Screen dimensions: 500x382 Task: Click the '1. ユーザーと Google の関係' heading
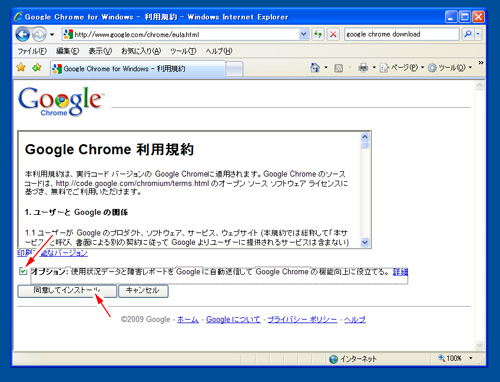pos(76,212)
